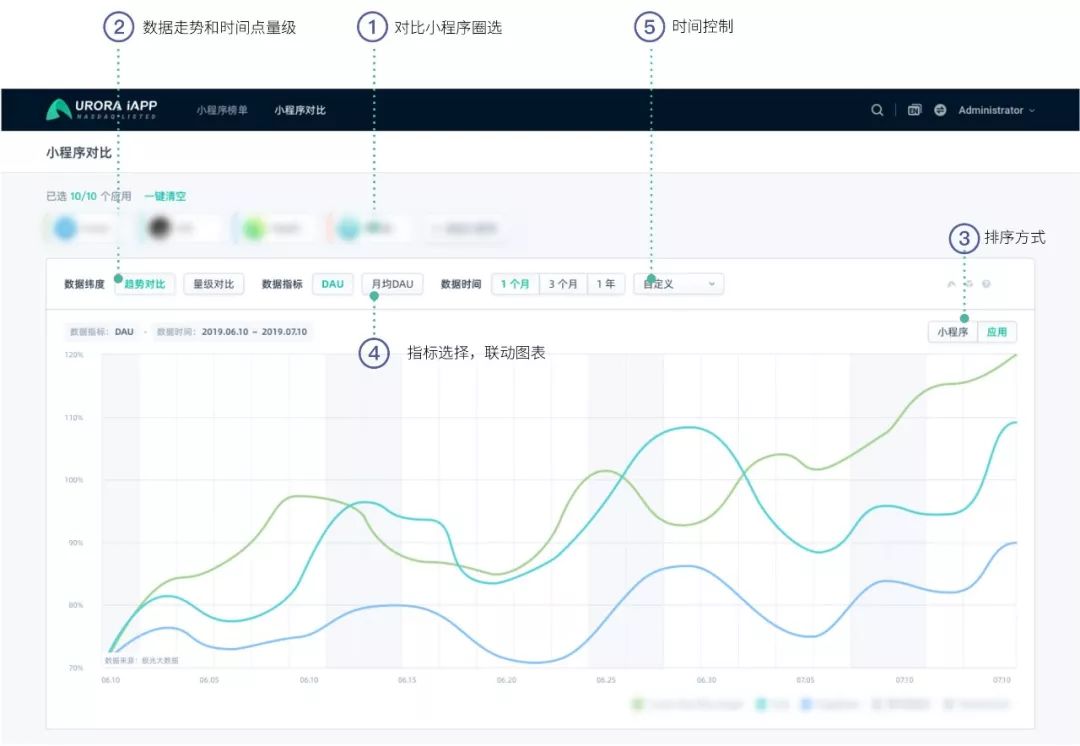Open the 自定义 custom time dropdown

678,284
